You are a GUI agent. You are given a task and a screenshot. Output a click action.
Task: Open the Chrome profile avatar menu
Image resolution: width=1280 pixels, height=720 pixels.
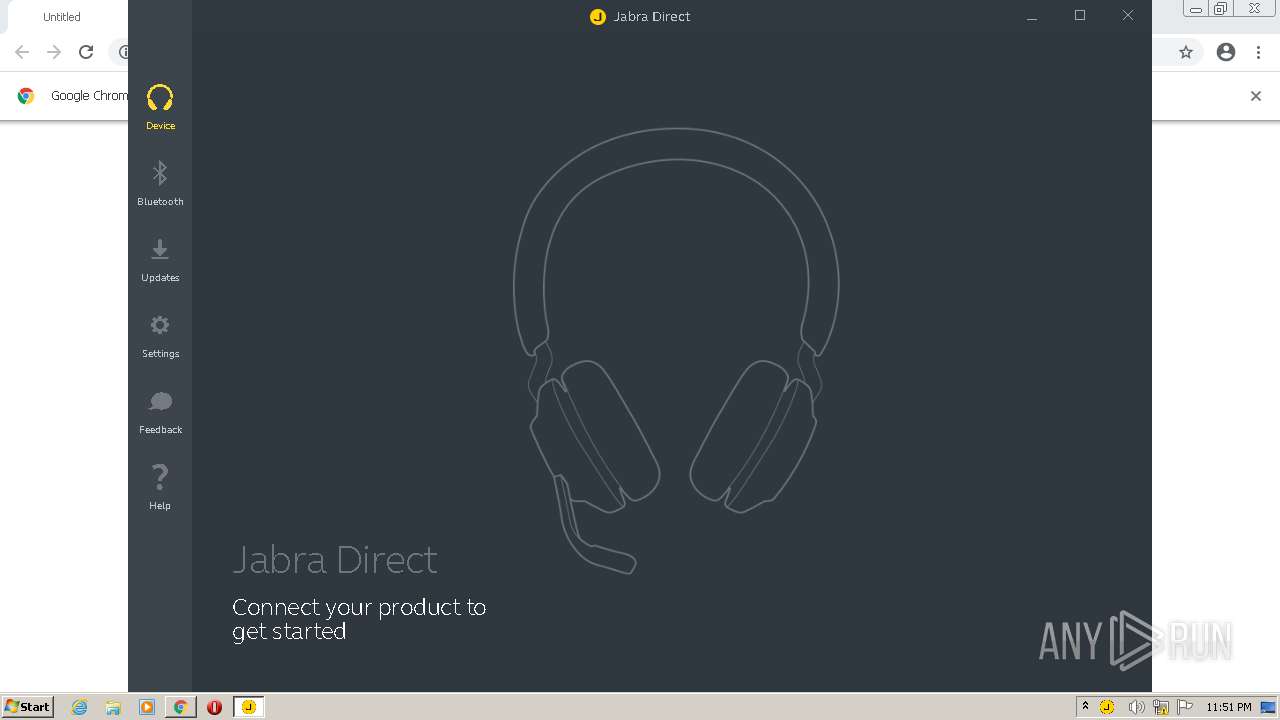tap(1226, 52)
